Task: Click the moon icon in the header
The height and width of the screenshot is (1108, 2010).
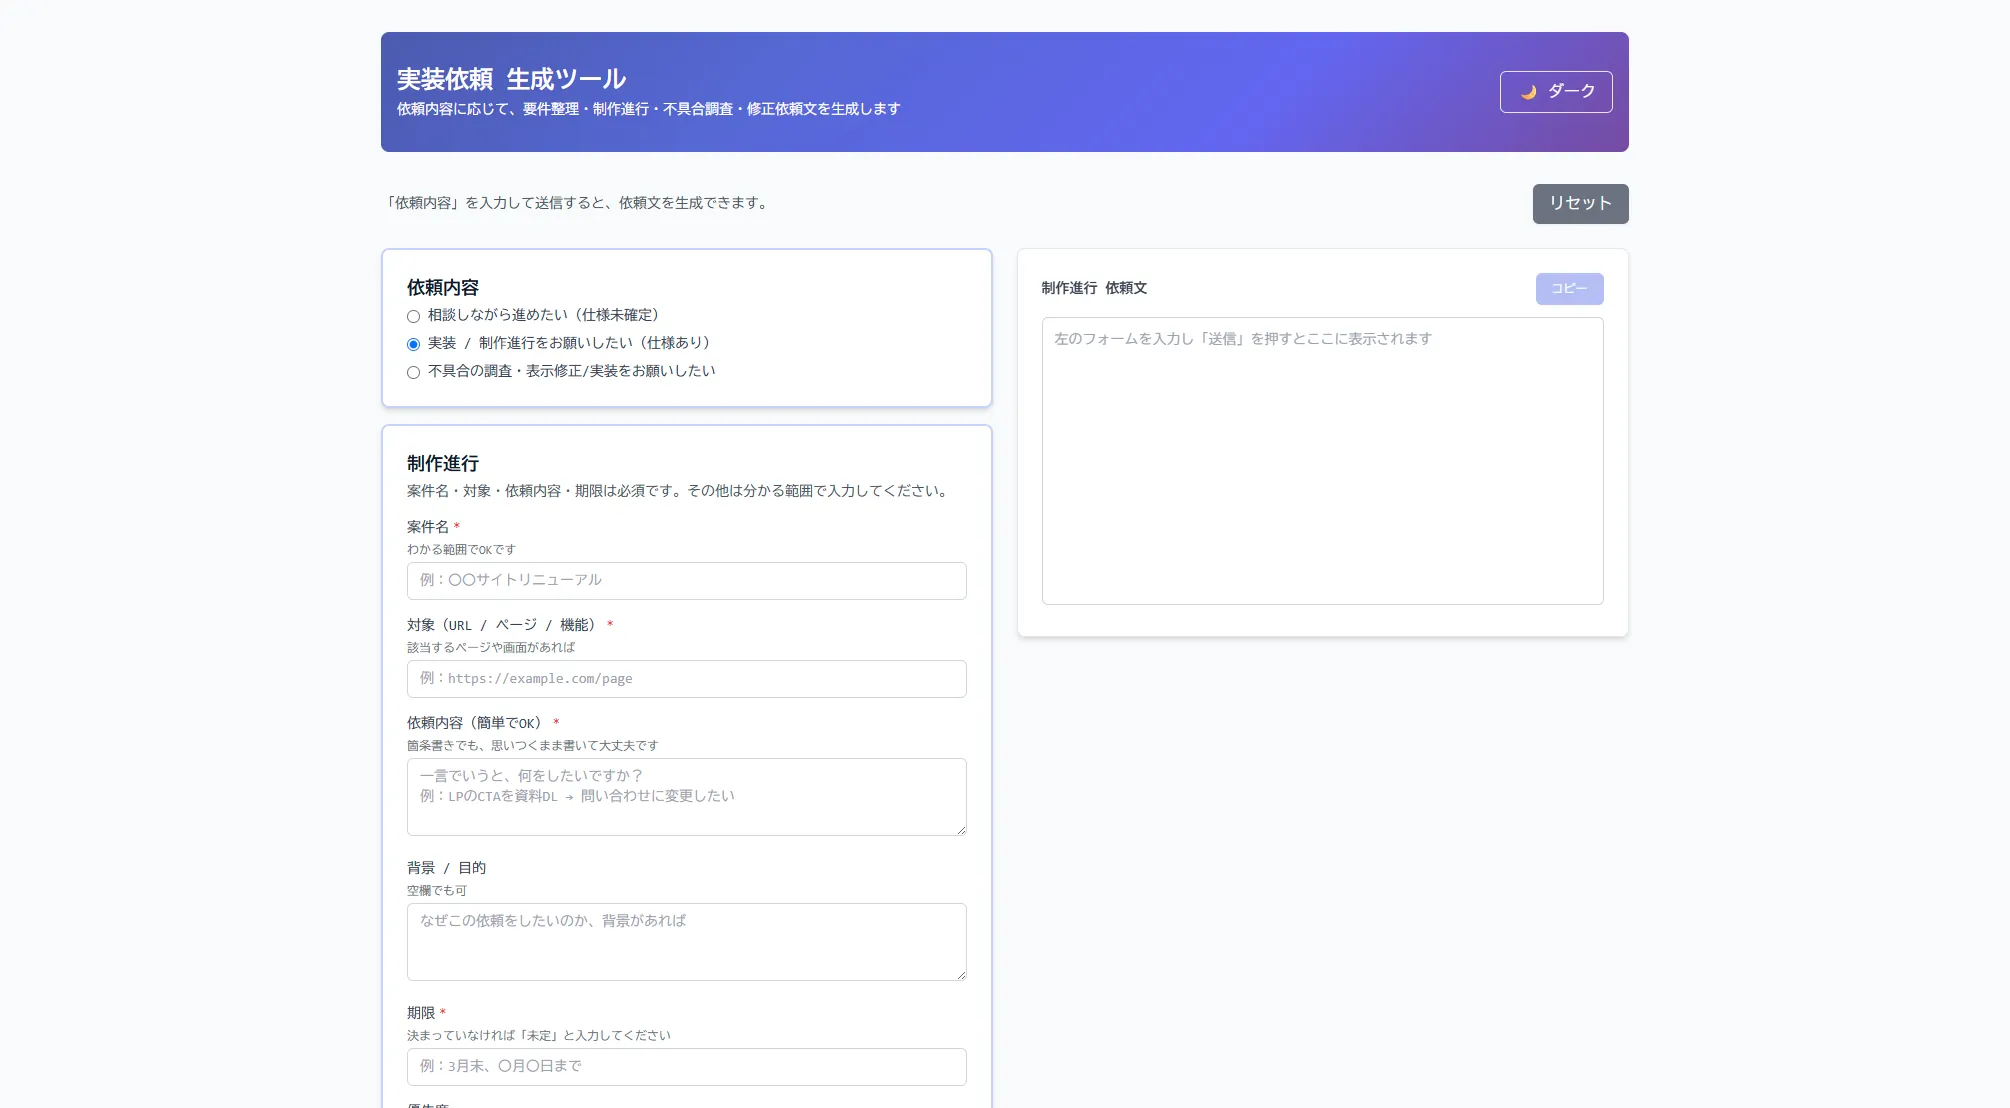Action: 1529,92
